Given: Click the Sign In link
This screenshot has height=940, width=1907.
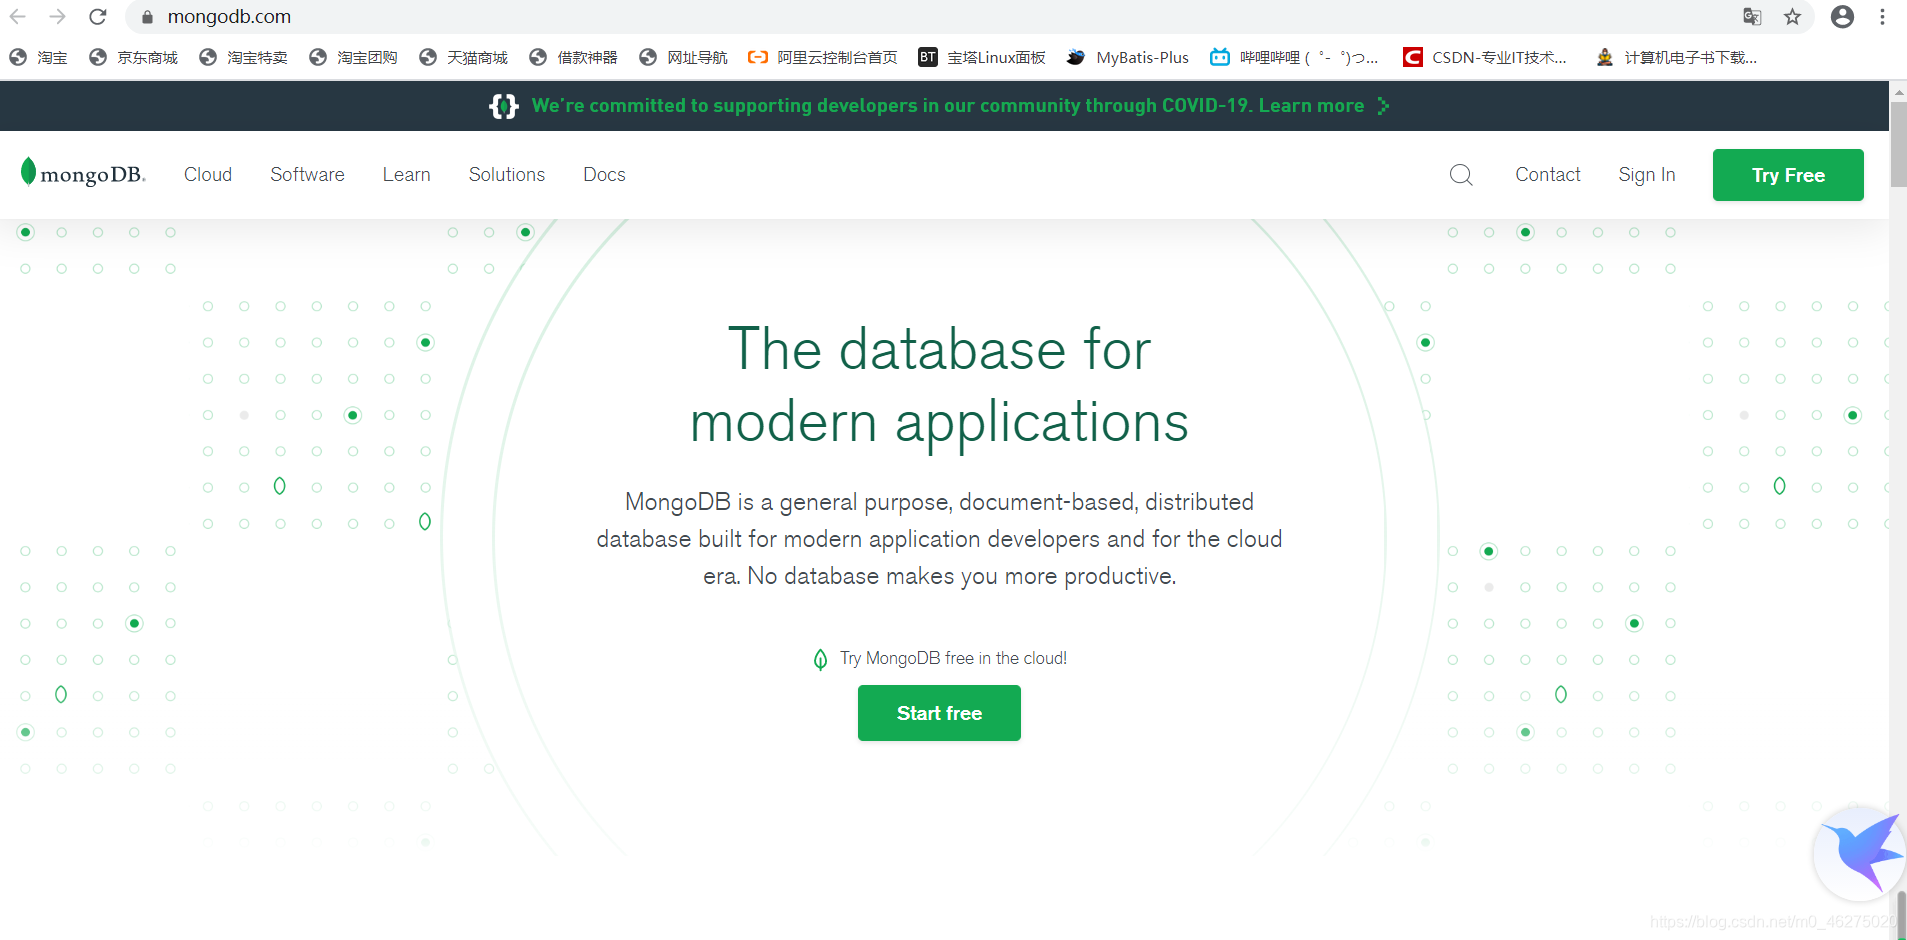Looking at the screenshot, I should coord(1647,175).
